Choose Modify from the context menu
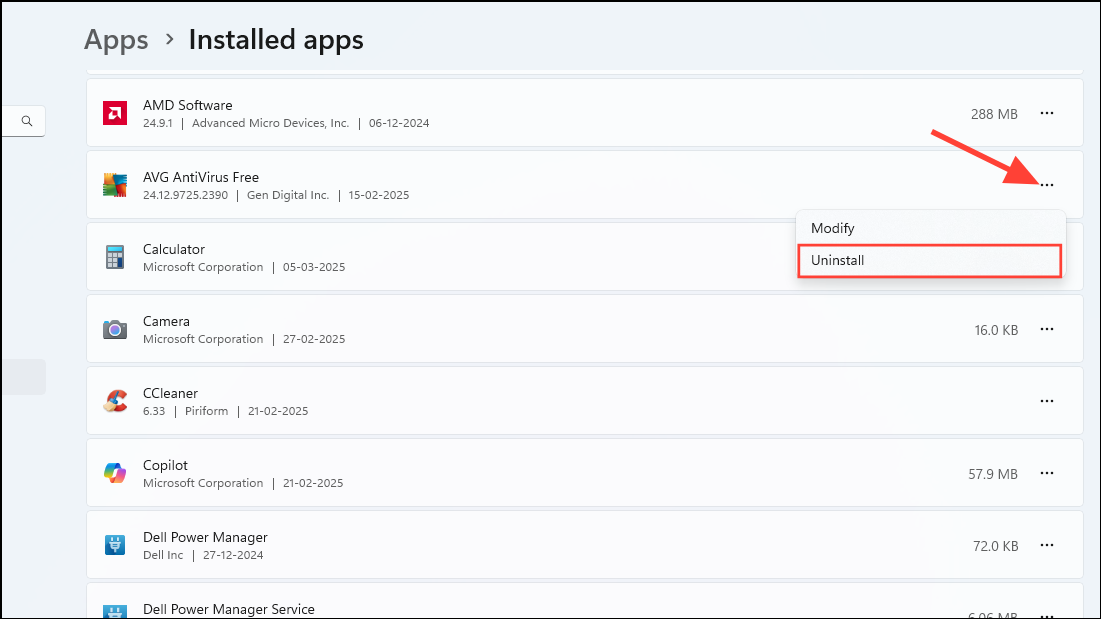 click(930, 228)
